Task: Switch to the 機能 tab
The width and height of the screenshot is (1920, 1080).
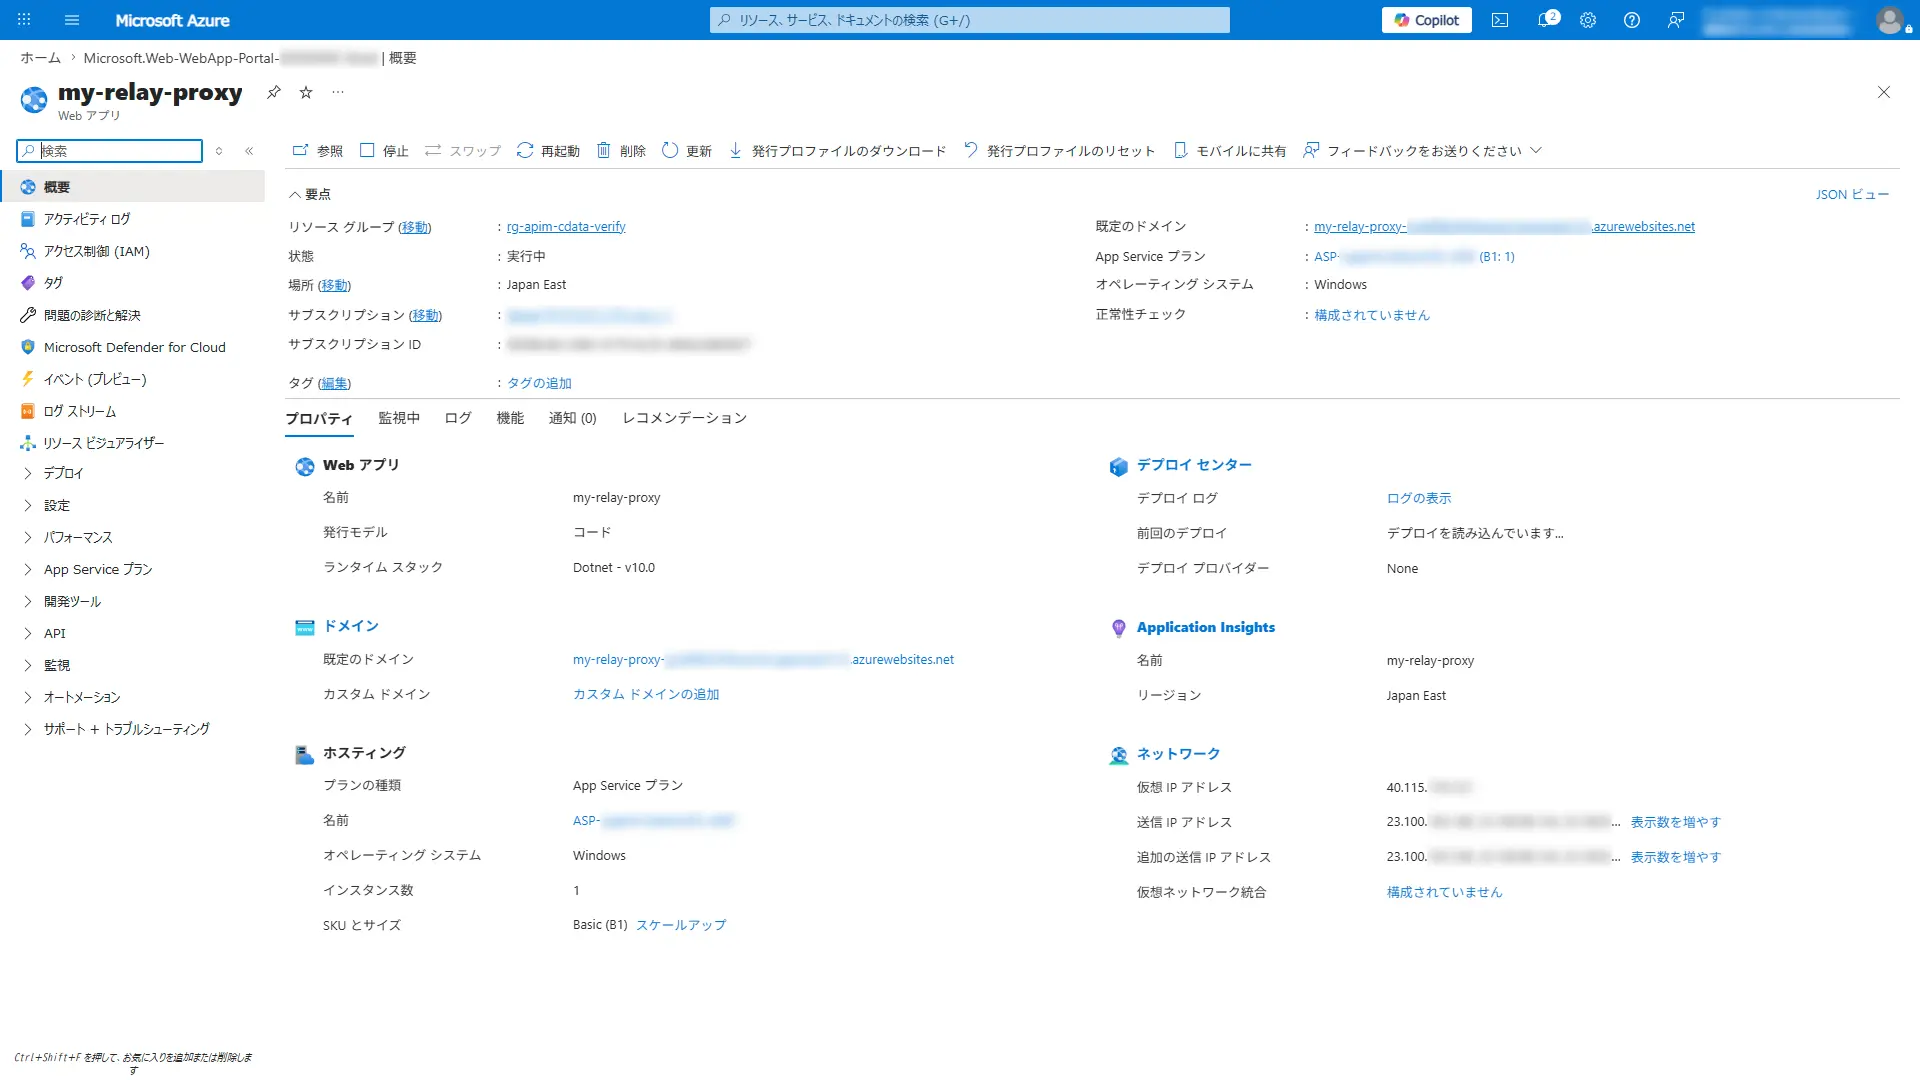Action: [510, 418]
